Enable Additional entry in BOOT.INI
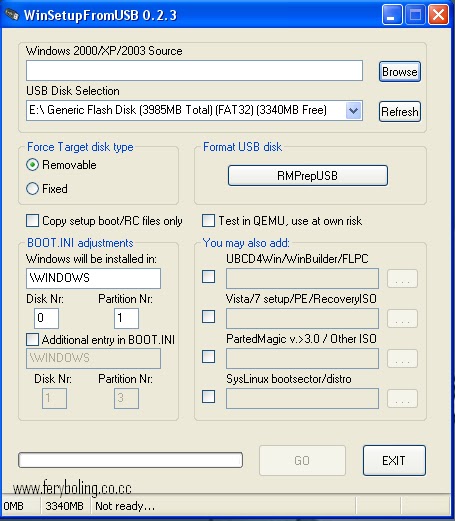Image resolution: width=455 pixels, height=521 pixels. click(32, 340)
